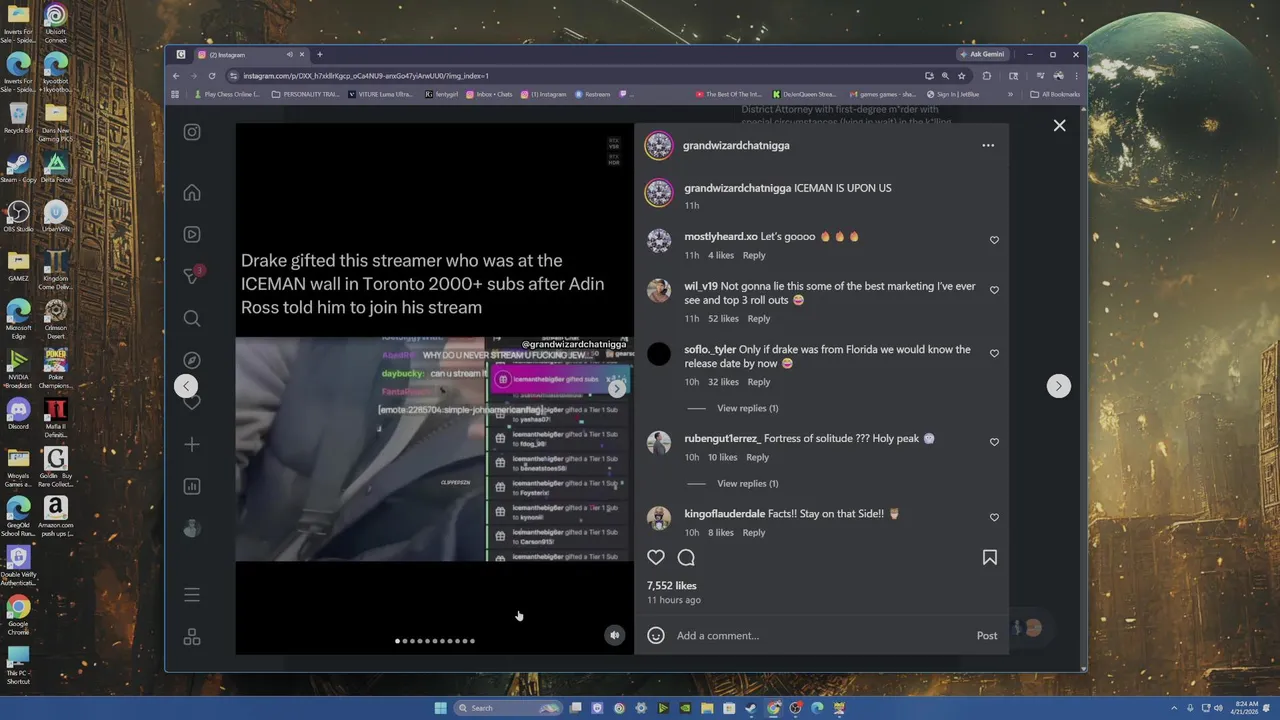Create new post with plus icon
The height and width of the screenshot is (720, 1280).
[192, 444]
